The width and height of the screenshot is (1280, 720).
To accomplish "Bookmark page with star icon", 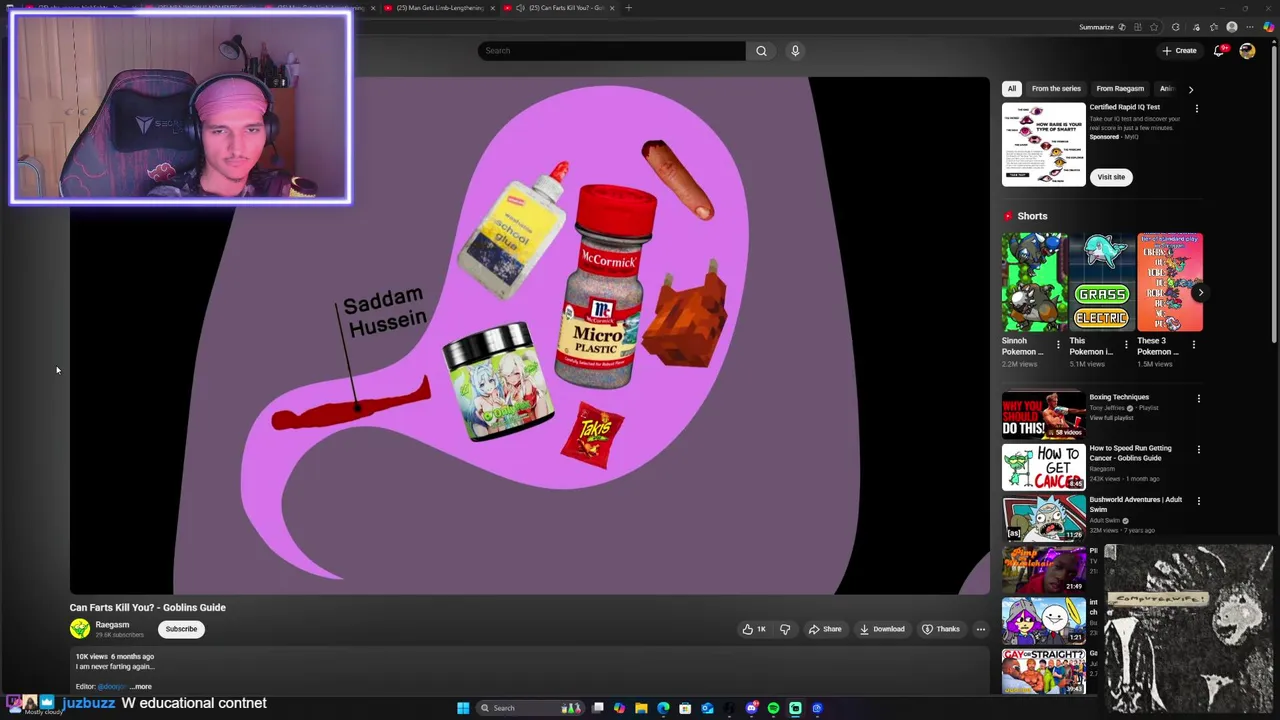I will (x=1154, y=27).
